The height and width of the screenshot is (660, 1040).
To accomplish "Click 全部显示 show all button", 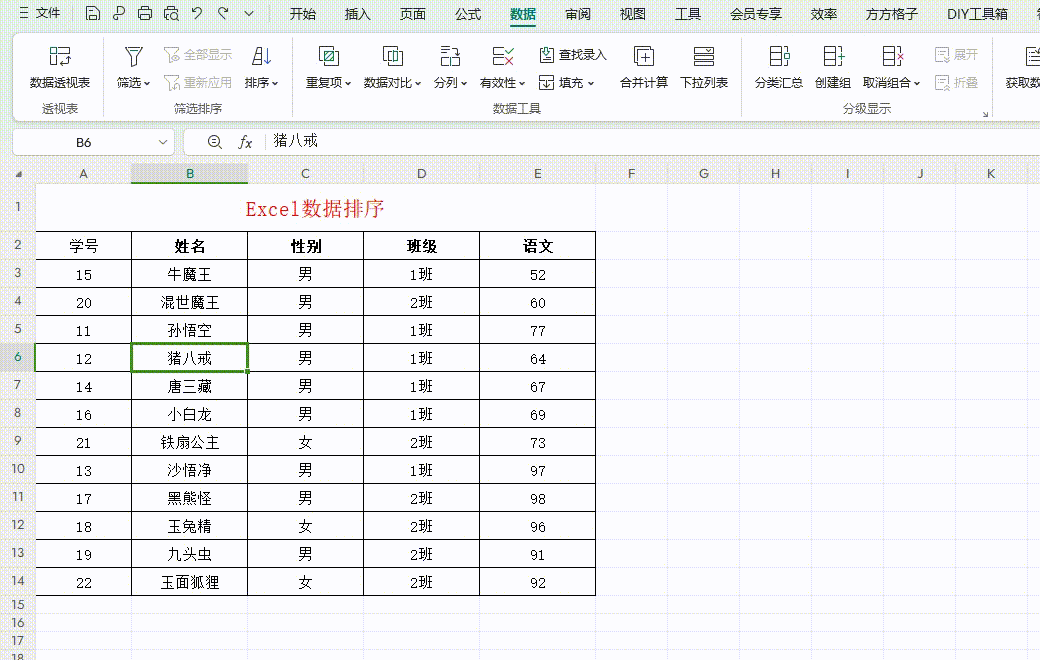I will point(198,55).
